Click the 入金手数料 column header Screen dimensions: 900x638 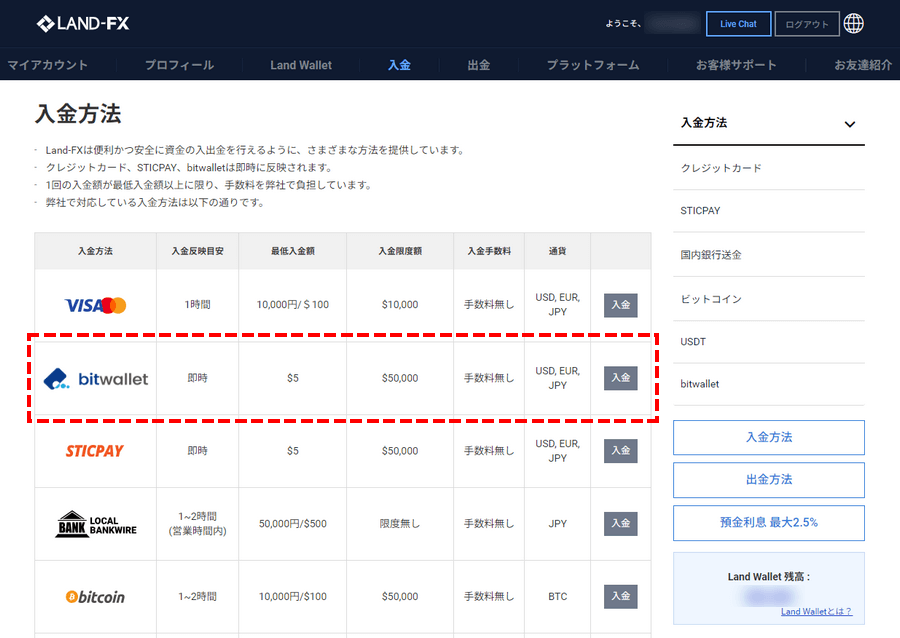pyautogui.click(x=489, y=251)
